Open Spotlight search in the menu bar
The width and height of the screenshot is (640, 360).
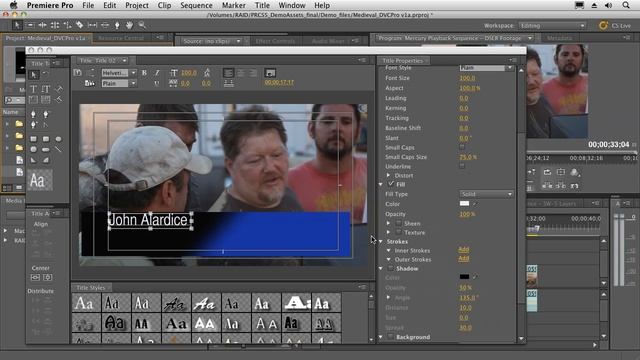click(626, 5)
